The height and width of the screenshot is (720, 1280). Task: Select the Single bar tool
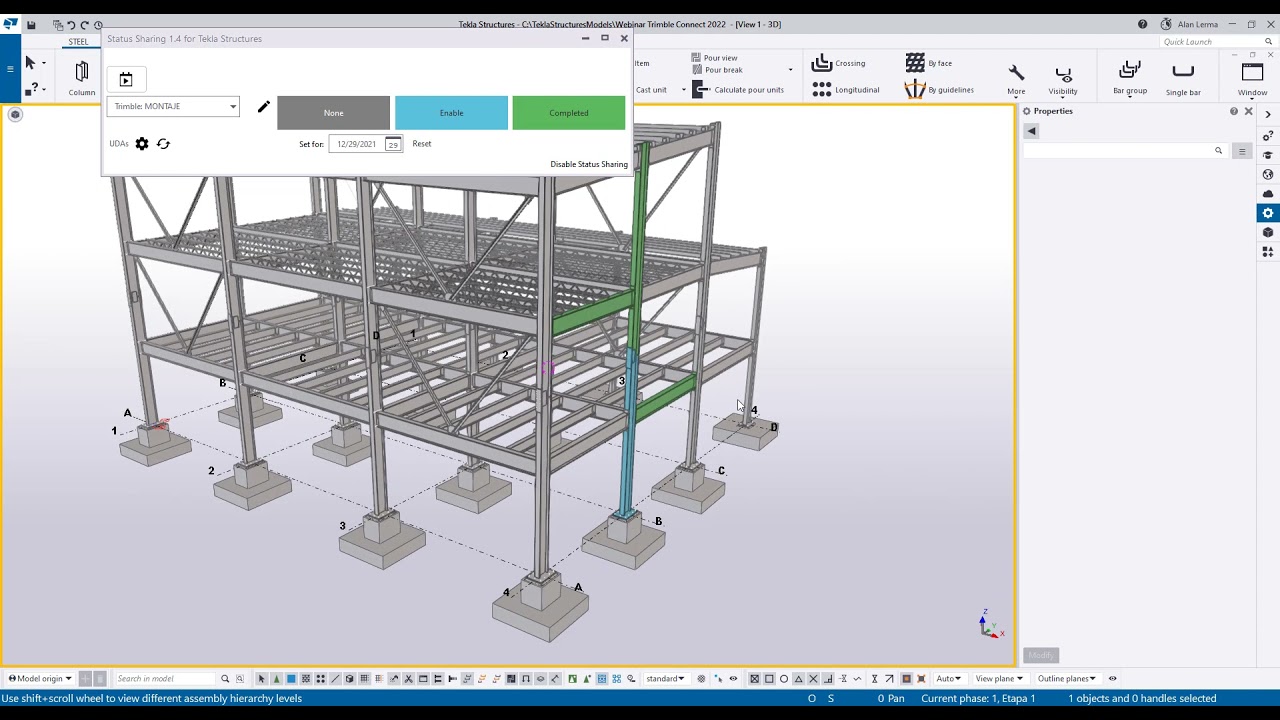pos(1183,79)
